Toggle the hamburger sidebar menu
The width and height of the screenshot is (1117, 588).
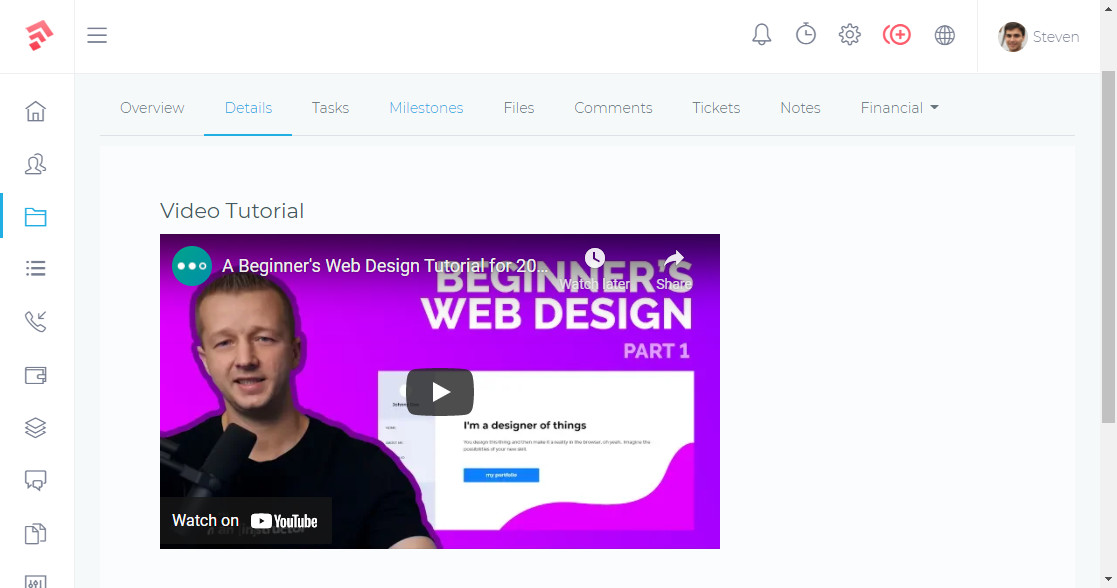[97, 35]
